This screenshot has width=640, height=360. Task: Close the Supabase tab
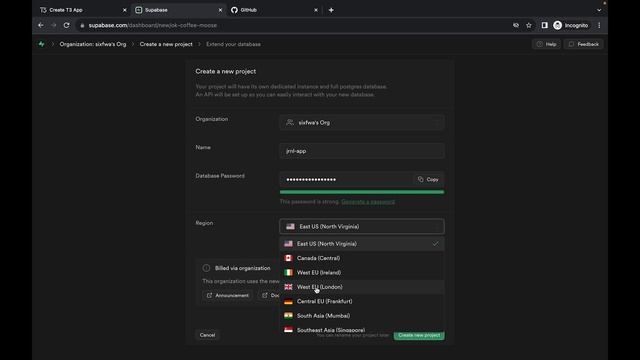point(220,10)
